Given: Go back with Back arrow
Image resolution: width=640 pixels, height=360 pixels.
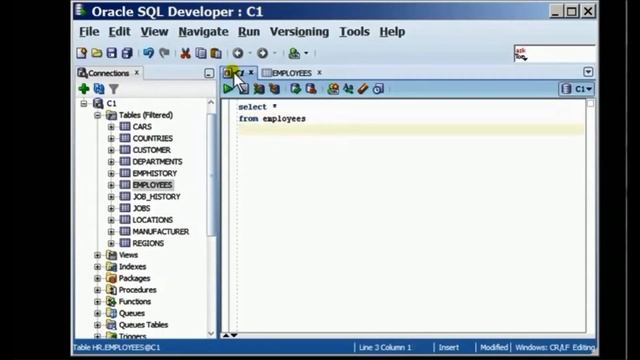Looking at the screenshot, I should (x=238, y=53).
